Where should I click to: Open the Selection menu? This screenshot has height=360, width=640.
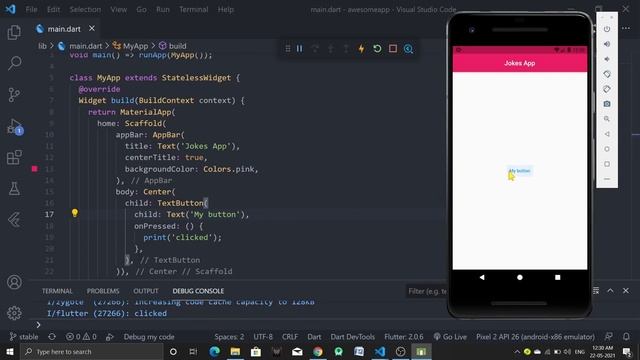(x=85, y=9)
